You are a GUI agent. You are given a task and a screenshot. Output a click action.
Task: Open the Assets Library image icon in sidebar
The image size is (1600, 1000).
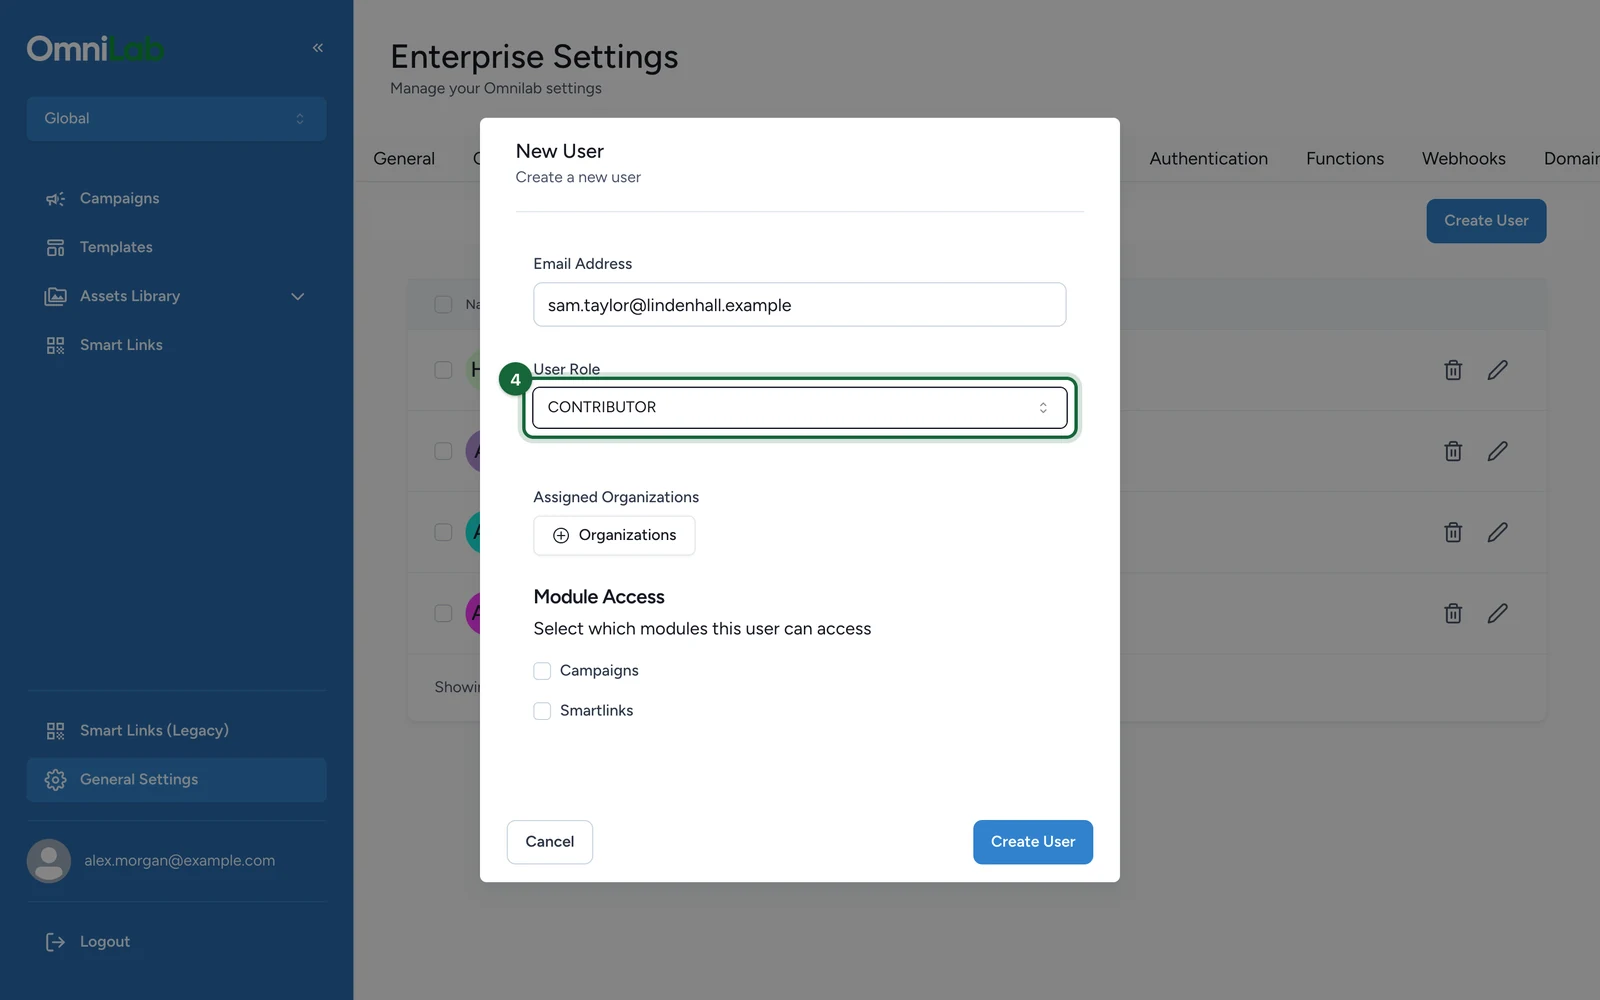click(55, 297)
